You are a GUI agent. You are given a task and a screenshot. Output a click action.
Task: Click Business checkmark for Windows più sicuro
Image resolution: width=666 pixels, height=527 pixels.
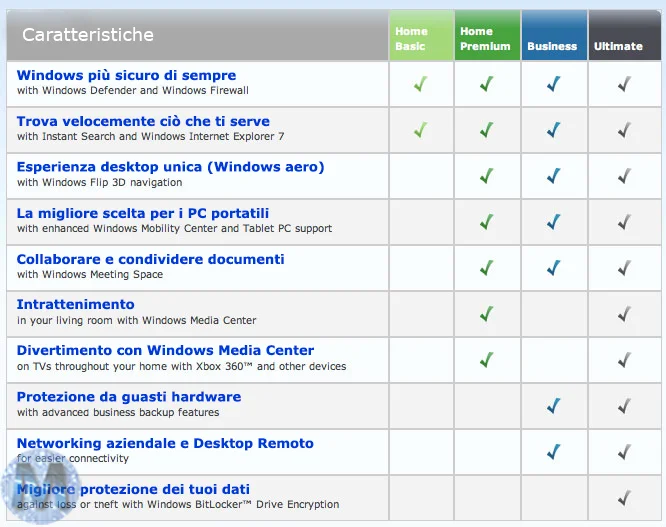pyautogui.click(x=554, y=84)
